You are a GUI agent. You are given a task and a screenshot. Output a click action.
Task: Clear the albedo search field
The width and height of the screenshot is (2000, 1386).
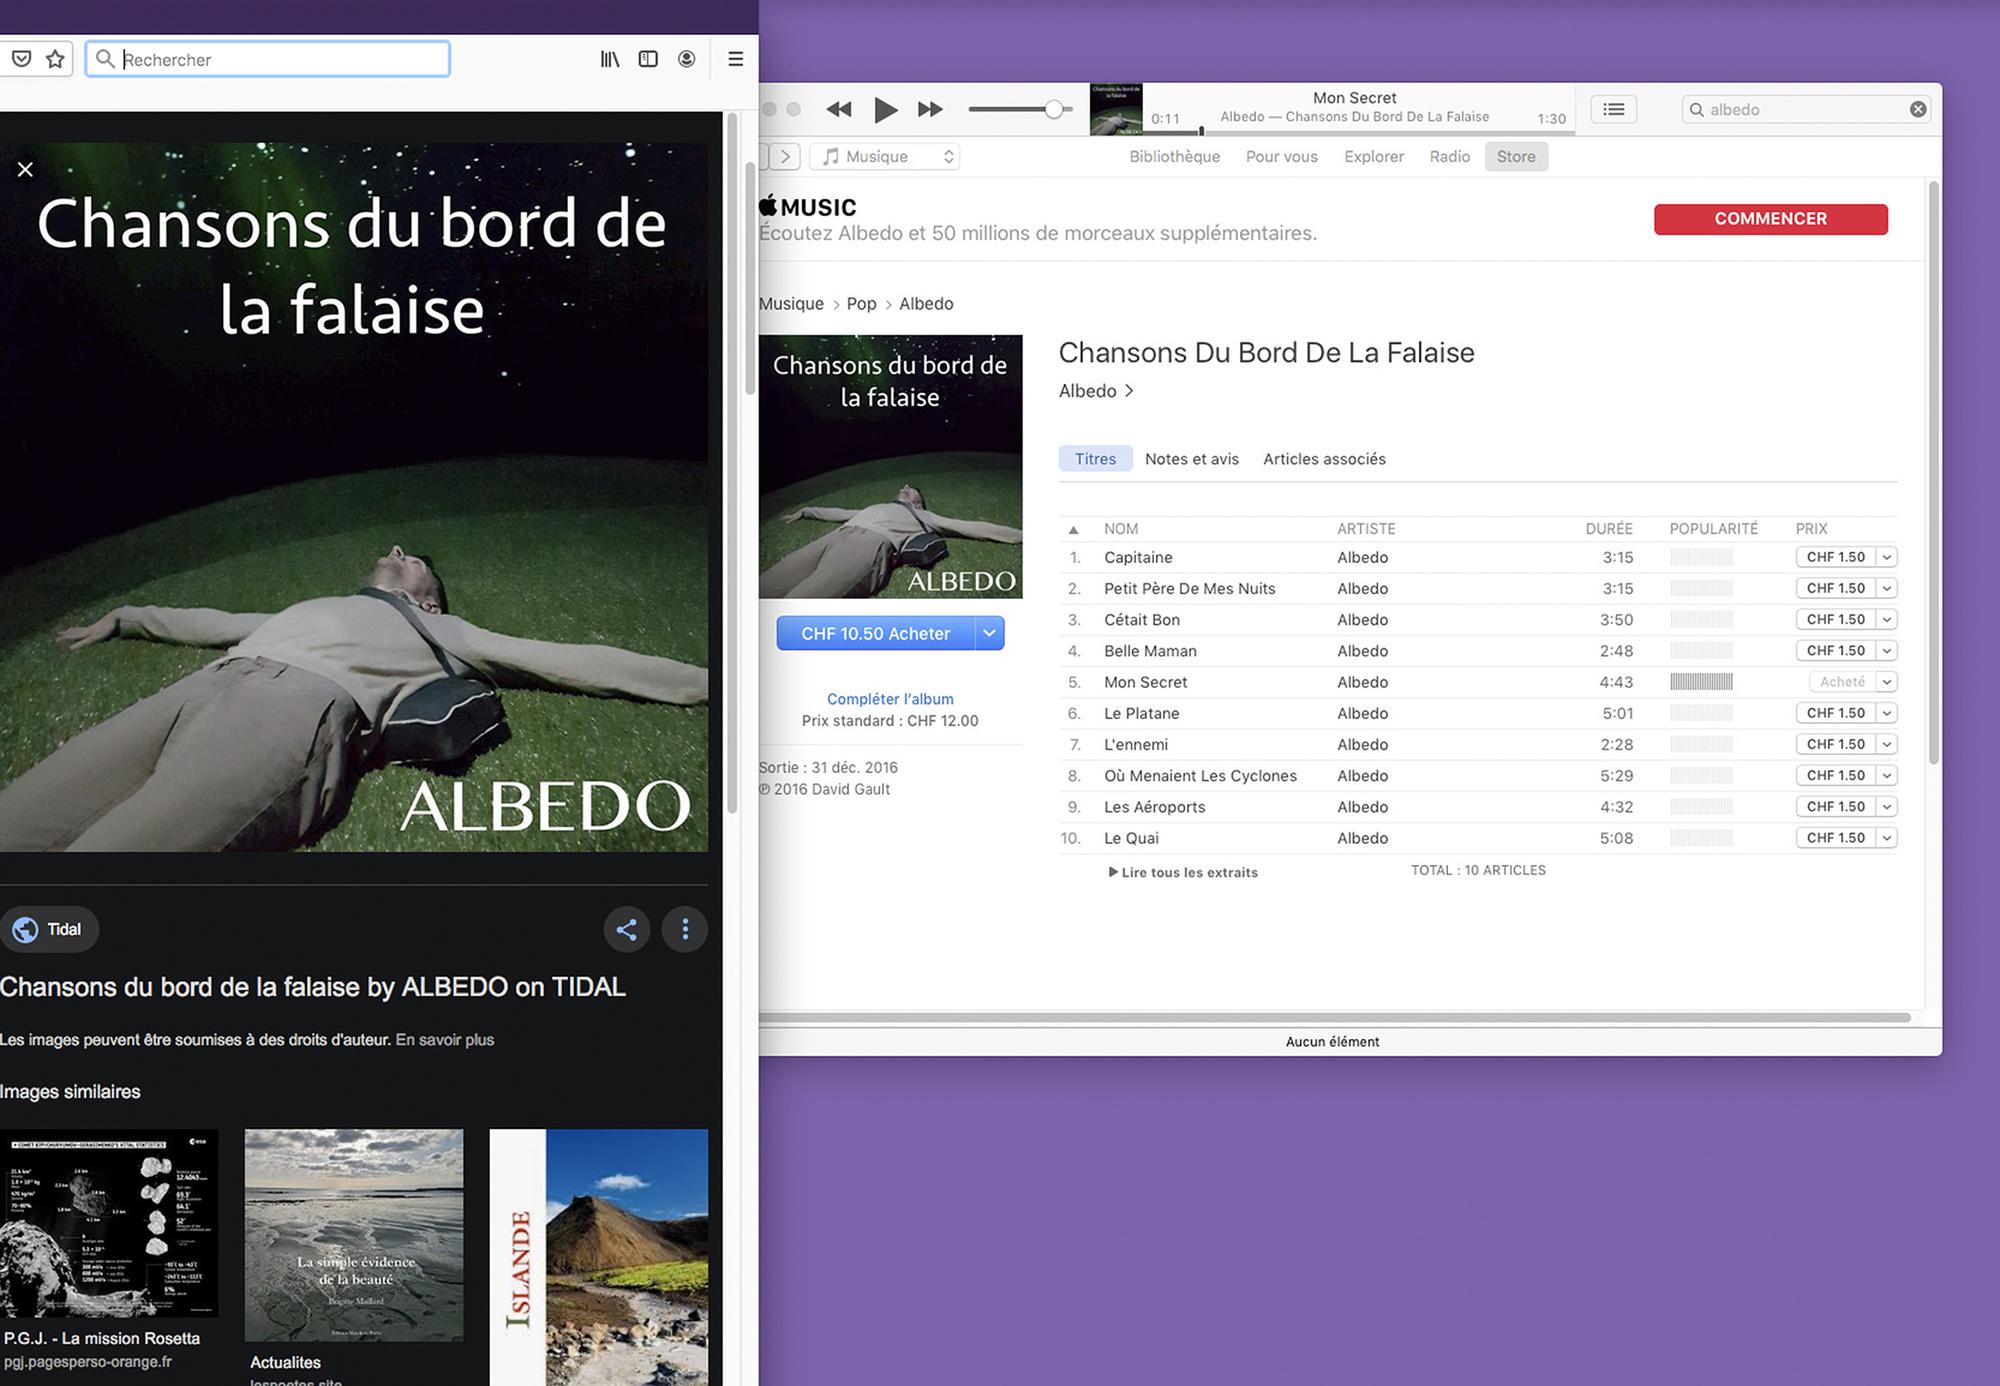pyautogui.click(x=1917, y=109)
